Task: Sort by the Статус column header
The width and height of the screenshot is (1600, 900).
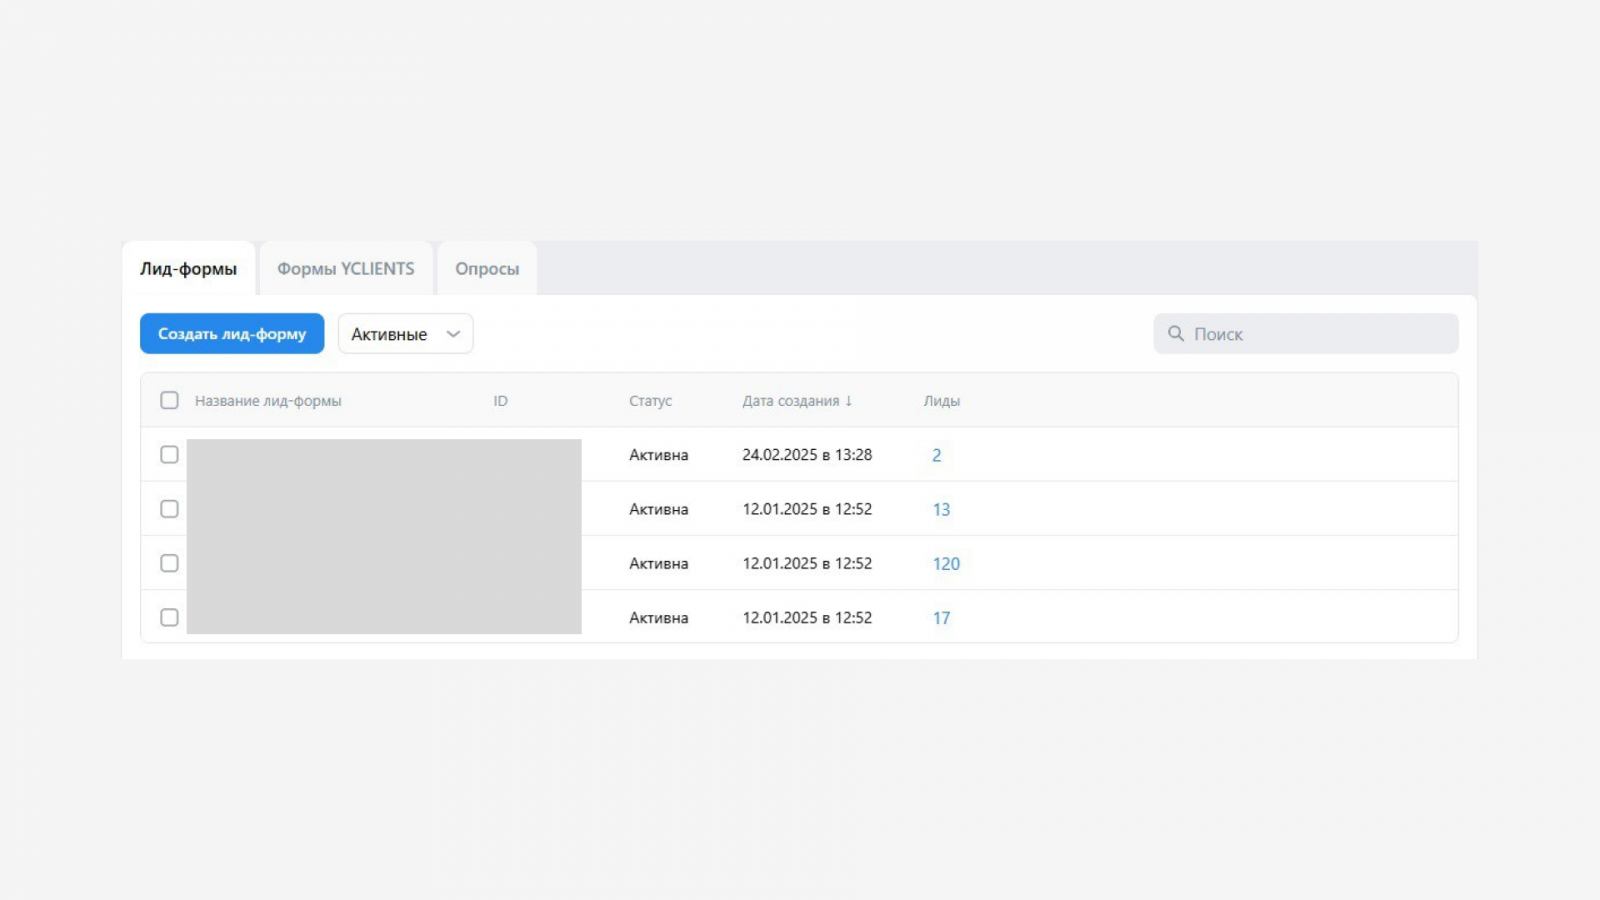Action: (x=650, y=401)
